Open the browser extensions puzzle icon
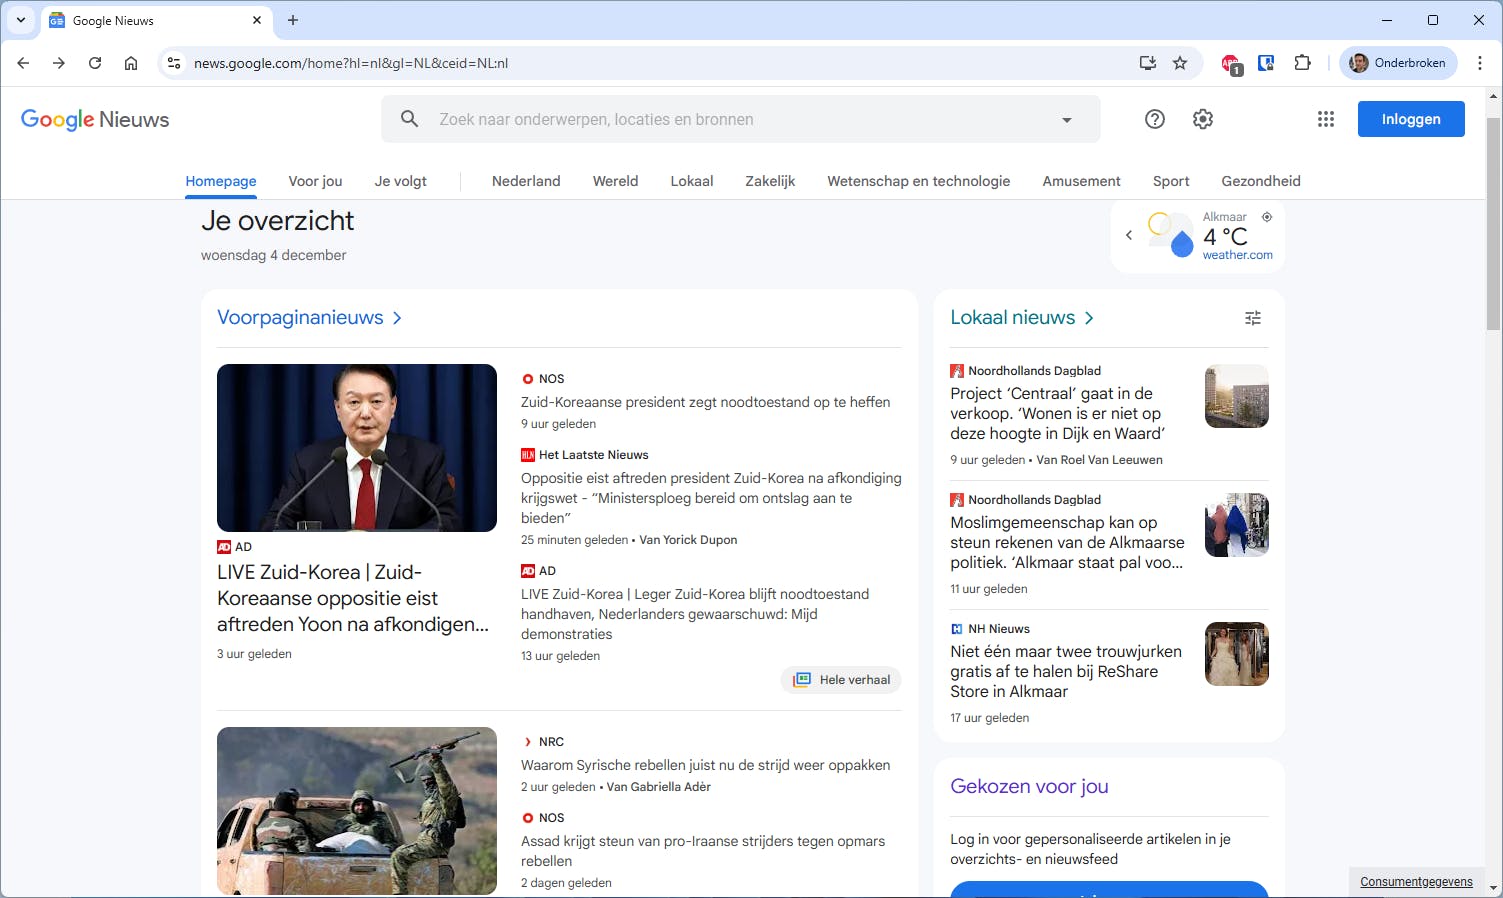This screenshot has width=1503, height=898. click(1302, 62)
